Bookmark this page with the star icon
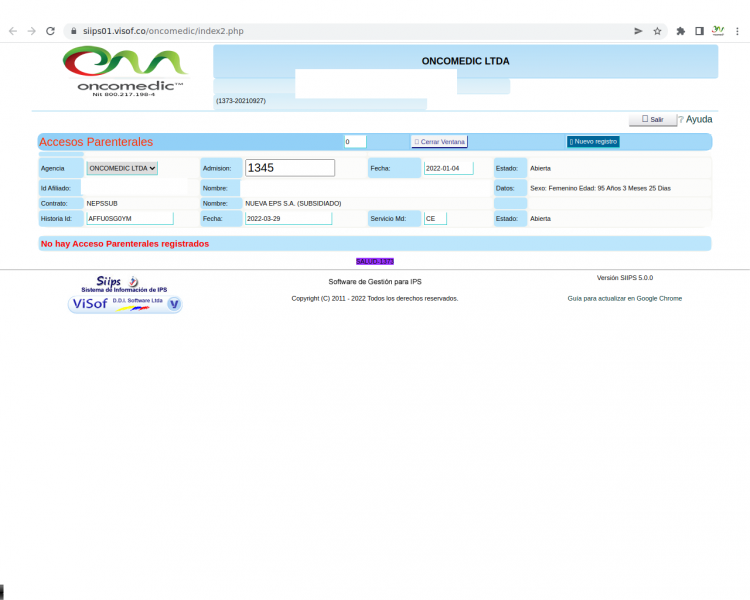This screenshot has height=600, width=750. tap(657, 31)
